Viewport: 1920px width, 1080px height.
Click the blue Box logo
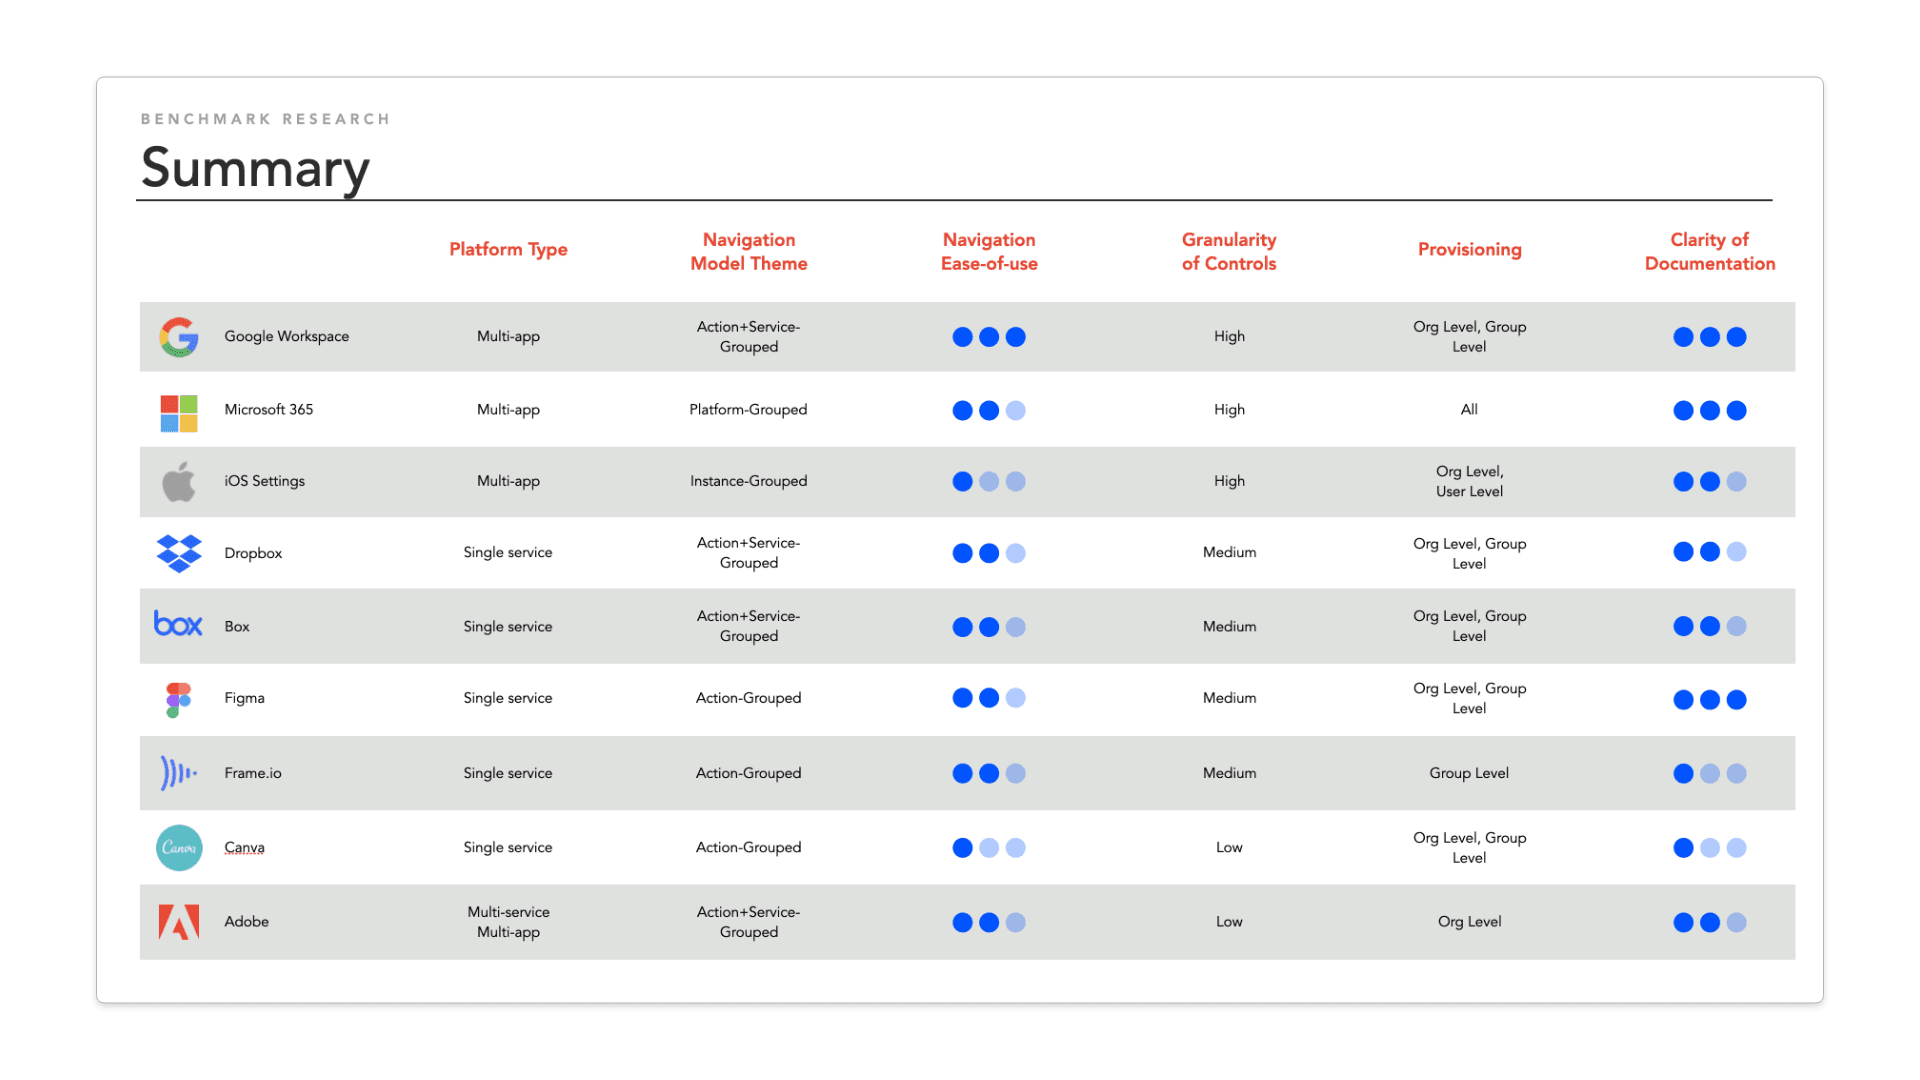click(x=178, y=624)
